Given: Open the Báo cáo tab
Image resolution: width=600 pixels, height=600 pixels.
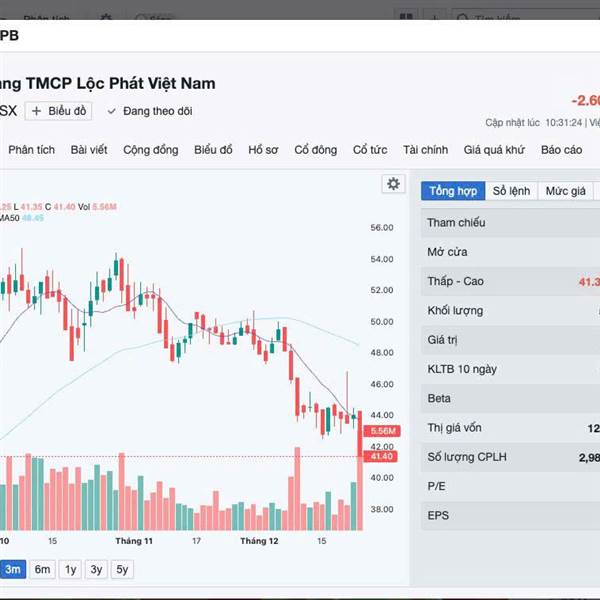Looking at the screenshot, I should tap(561, 150).
